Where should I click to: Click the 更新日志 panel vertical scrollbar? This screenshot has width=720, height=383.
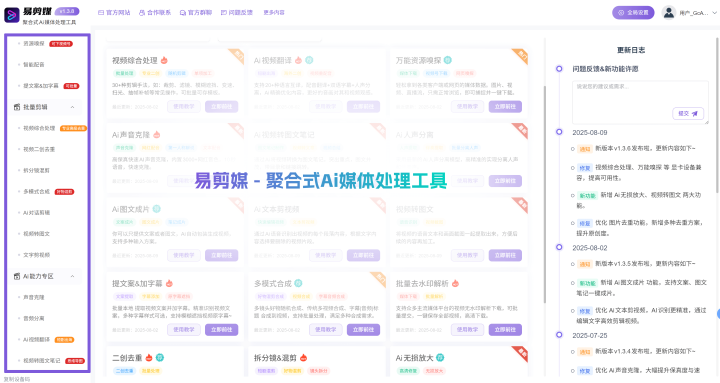[x=718, y=115]
